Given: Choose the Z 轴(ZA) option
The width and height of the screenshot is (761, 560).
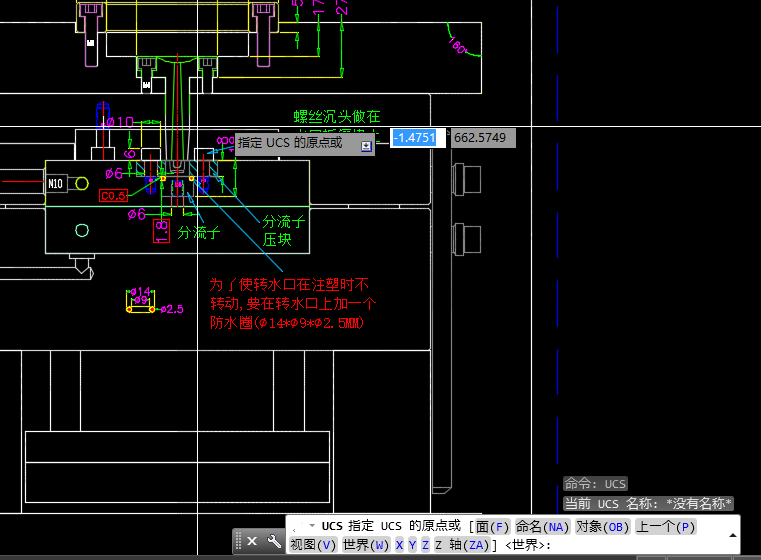Looking at the screenshot, I should coord(462,545).
